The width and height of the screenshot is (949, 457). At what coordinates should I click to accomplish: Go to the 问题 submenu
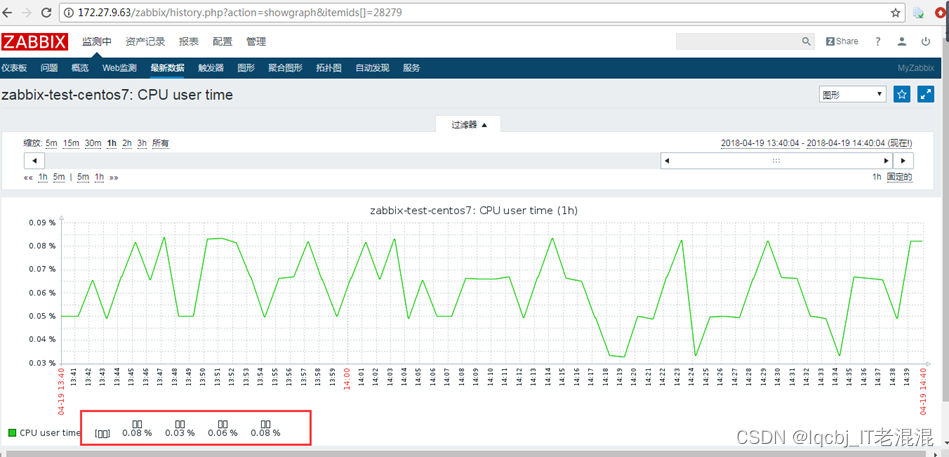click(x=49, y=68)
